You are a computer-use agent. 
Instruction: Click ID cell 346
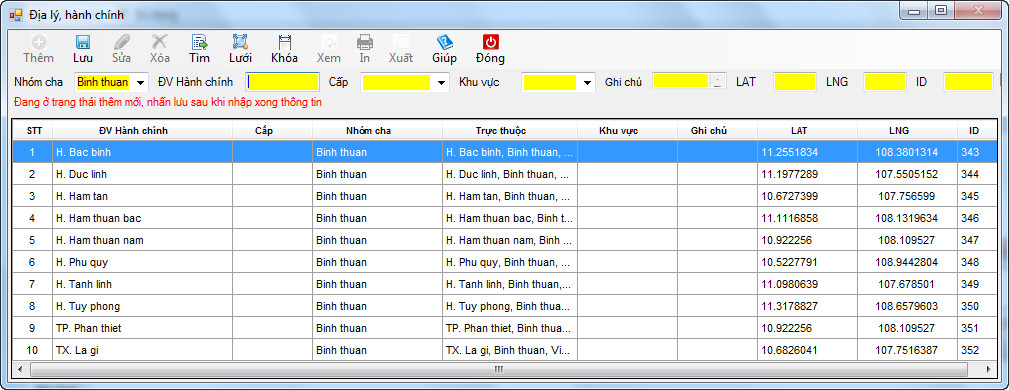(x=977, y=218)
